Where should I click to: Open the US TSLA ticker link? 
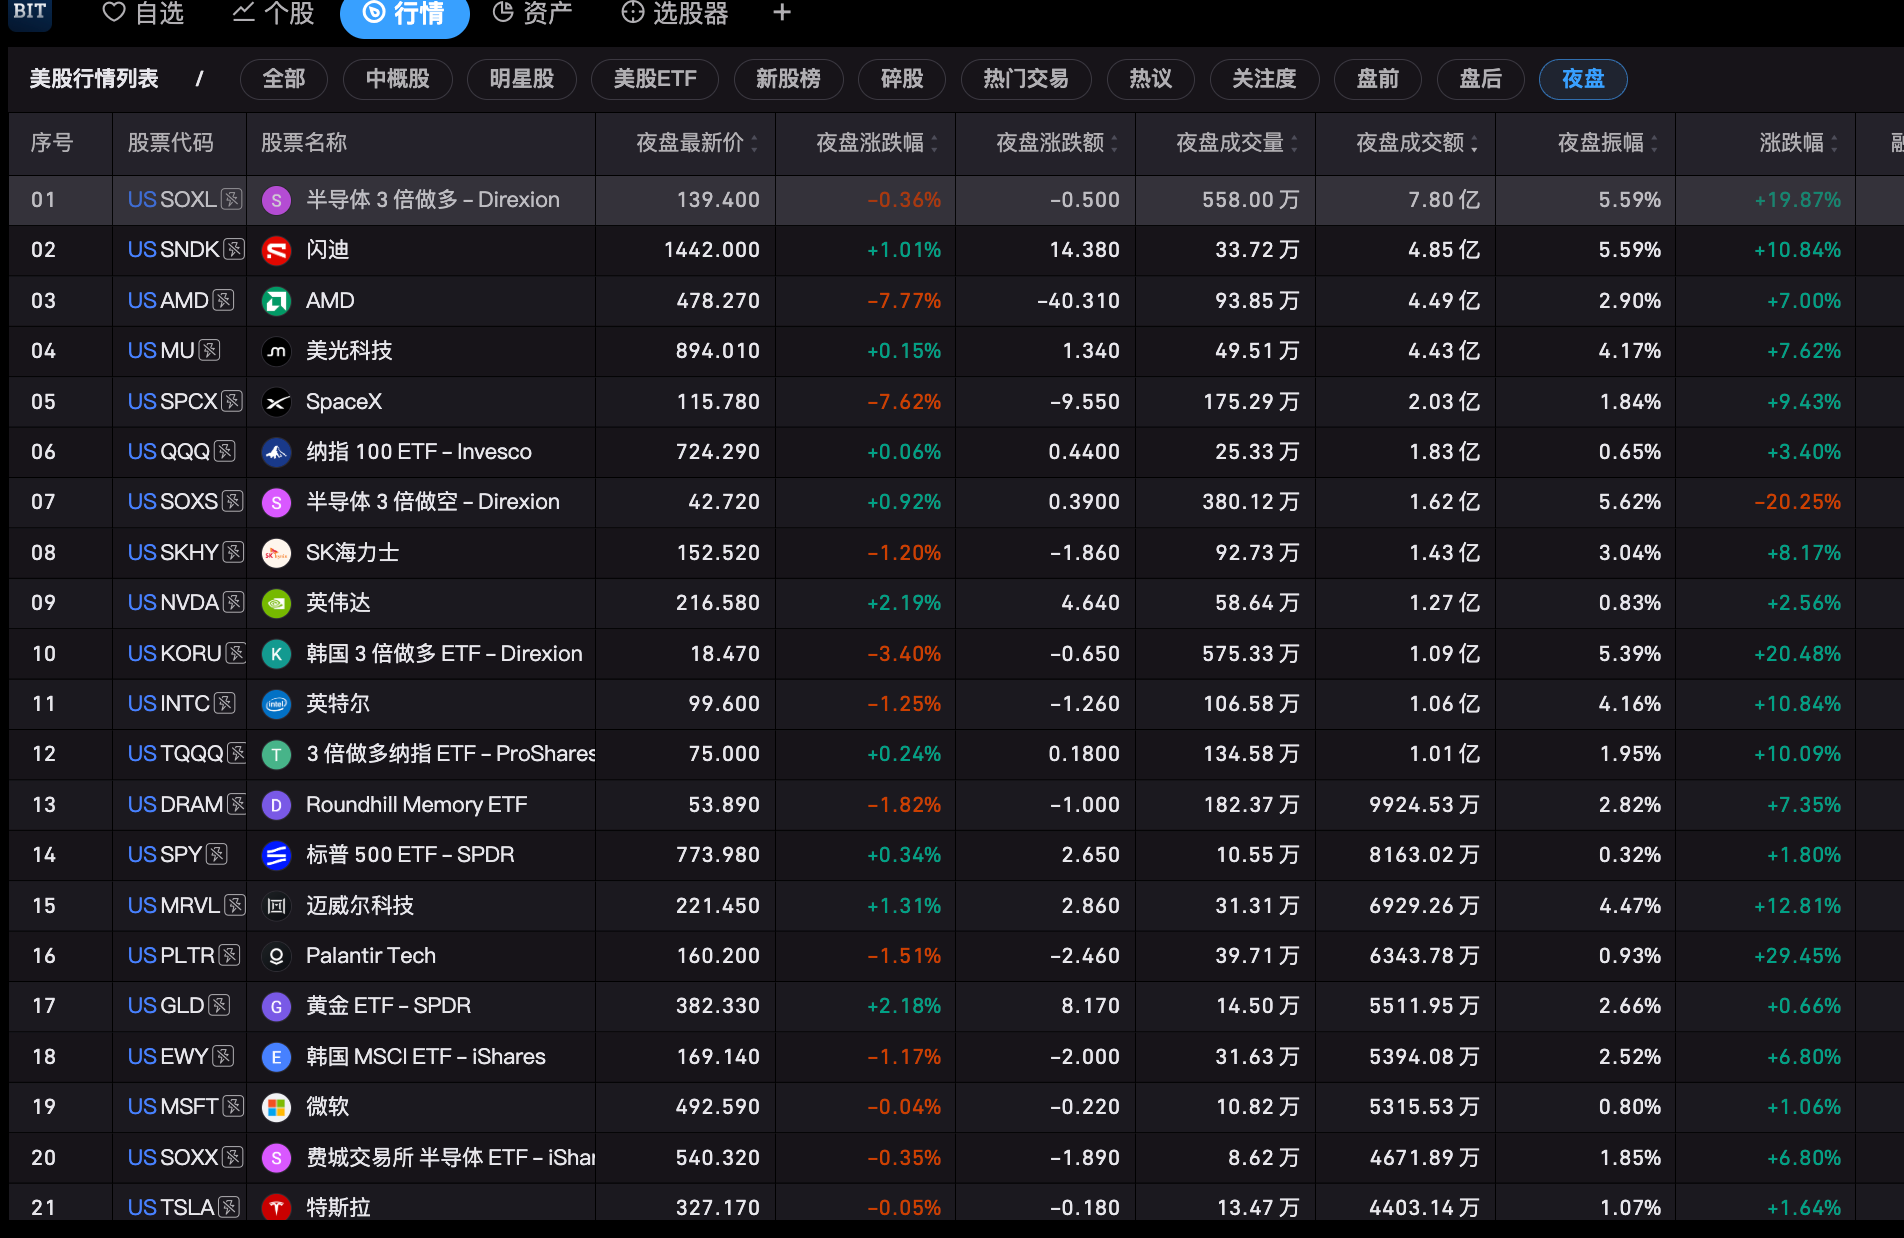click(x=171, y=1208)
